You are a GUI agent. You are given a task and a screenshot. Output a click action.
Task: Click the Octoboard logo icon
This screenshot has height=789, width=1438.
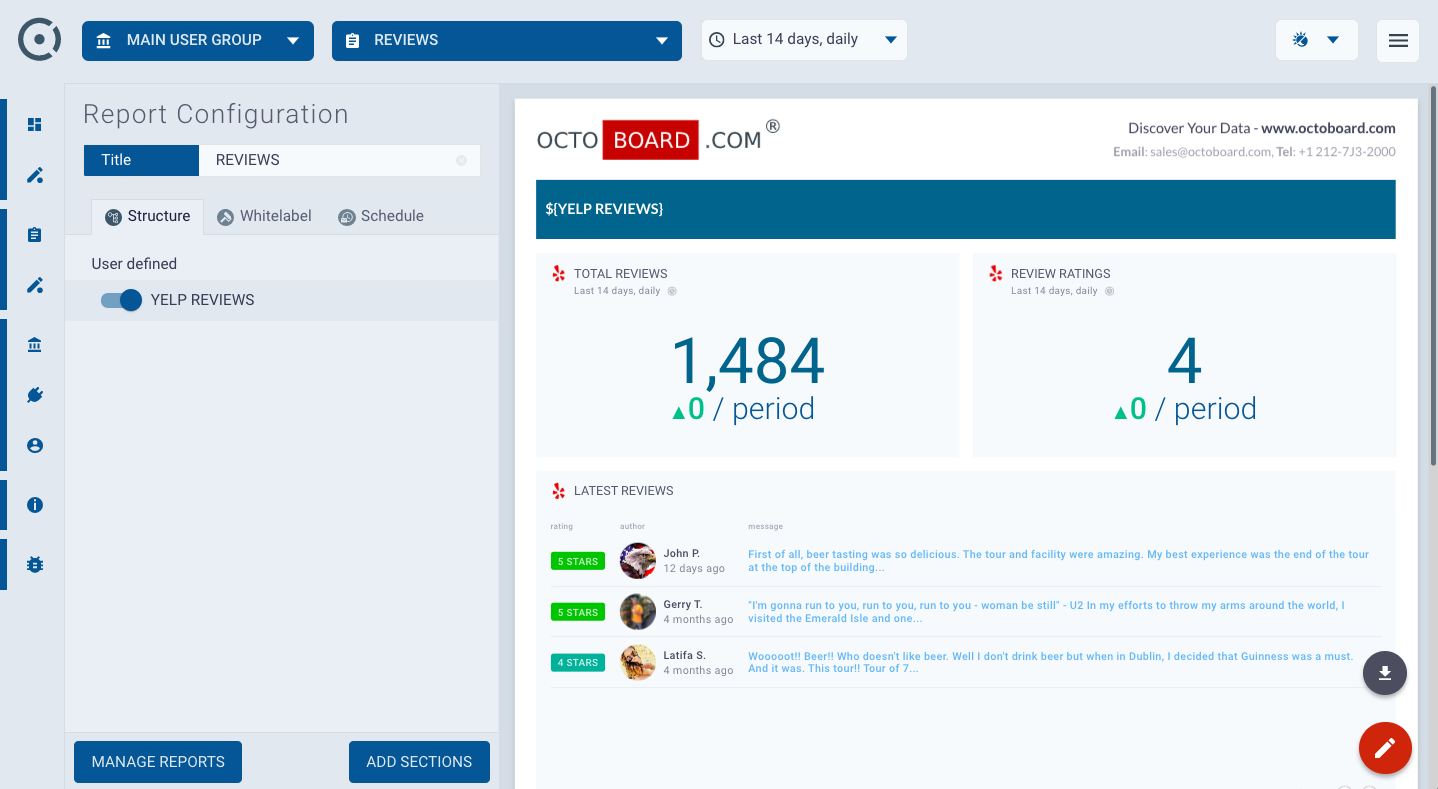tap(40, 40)
